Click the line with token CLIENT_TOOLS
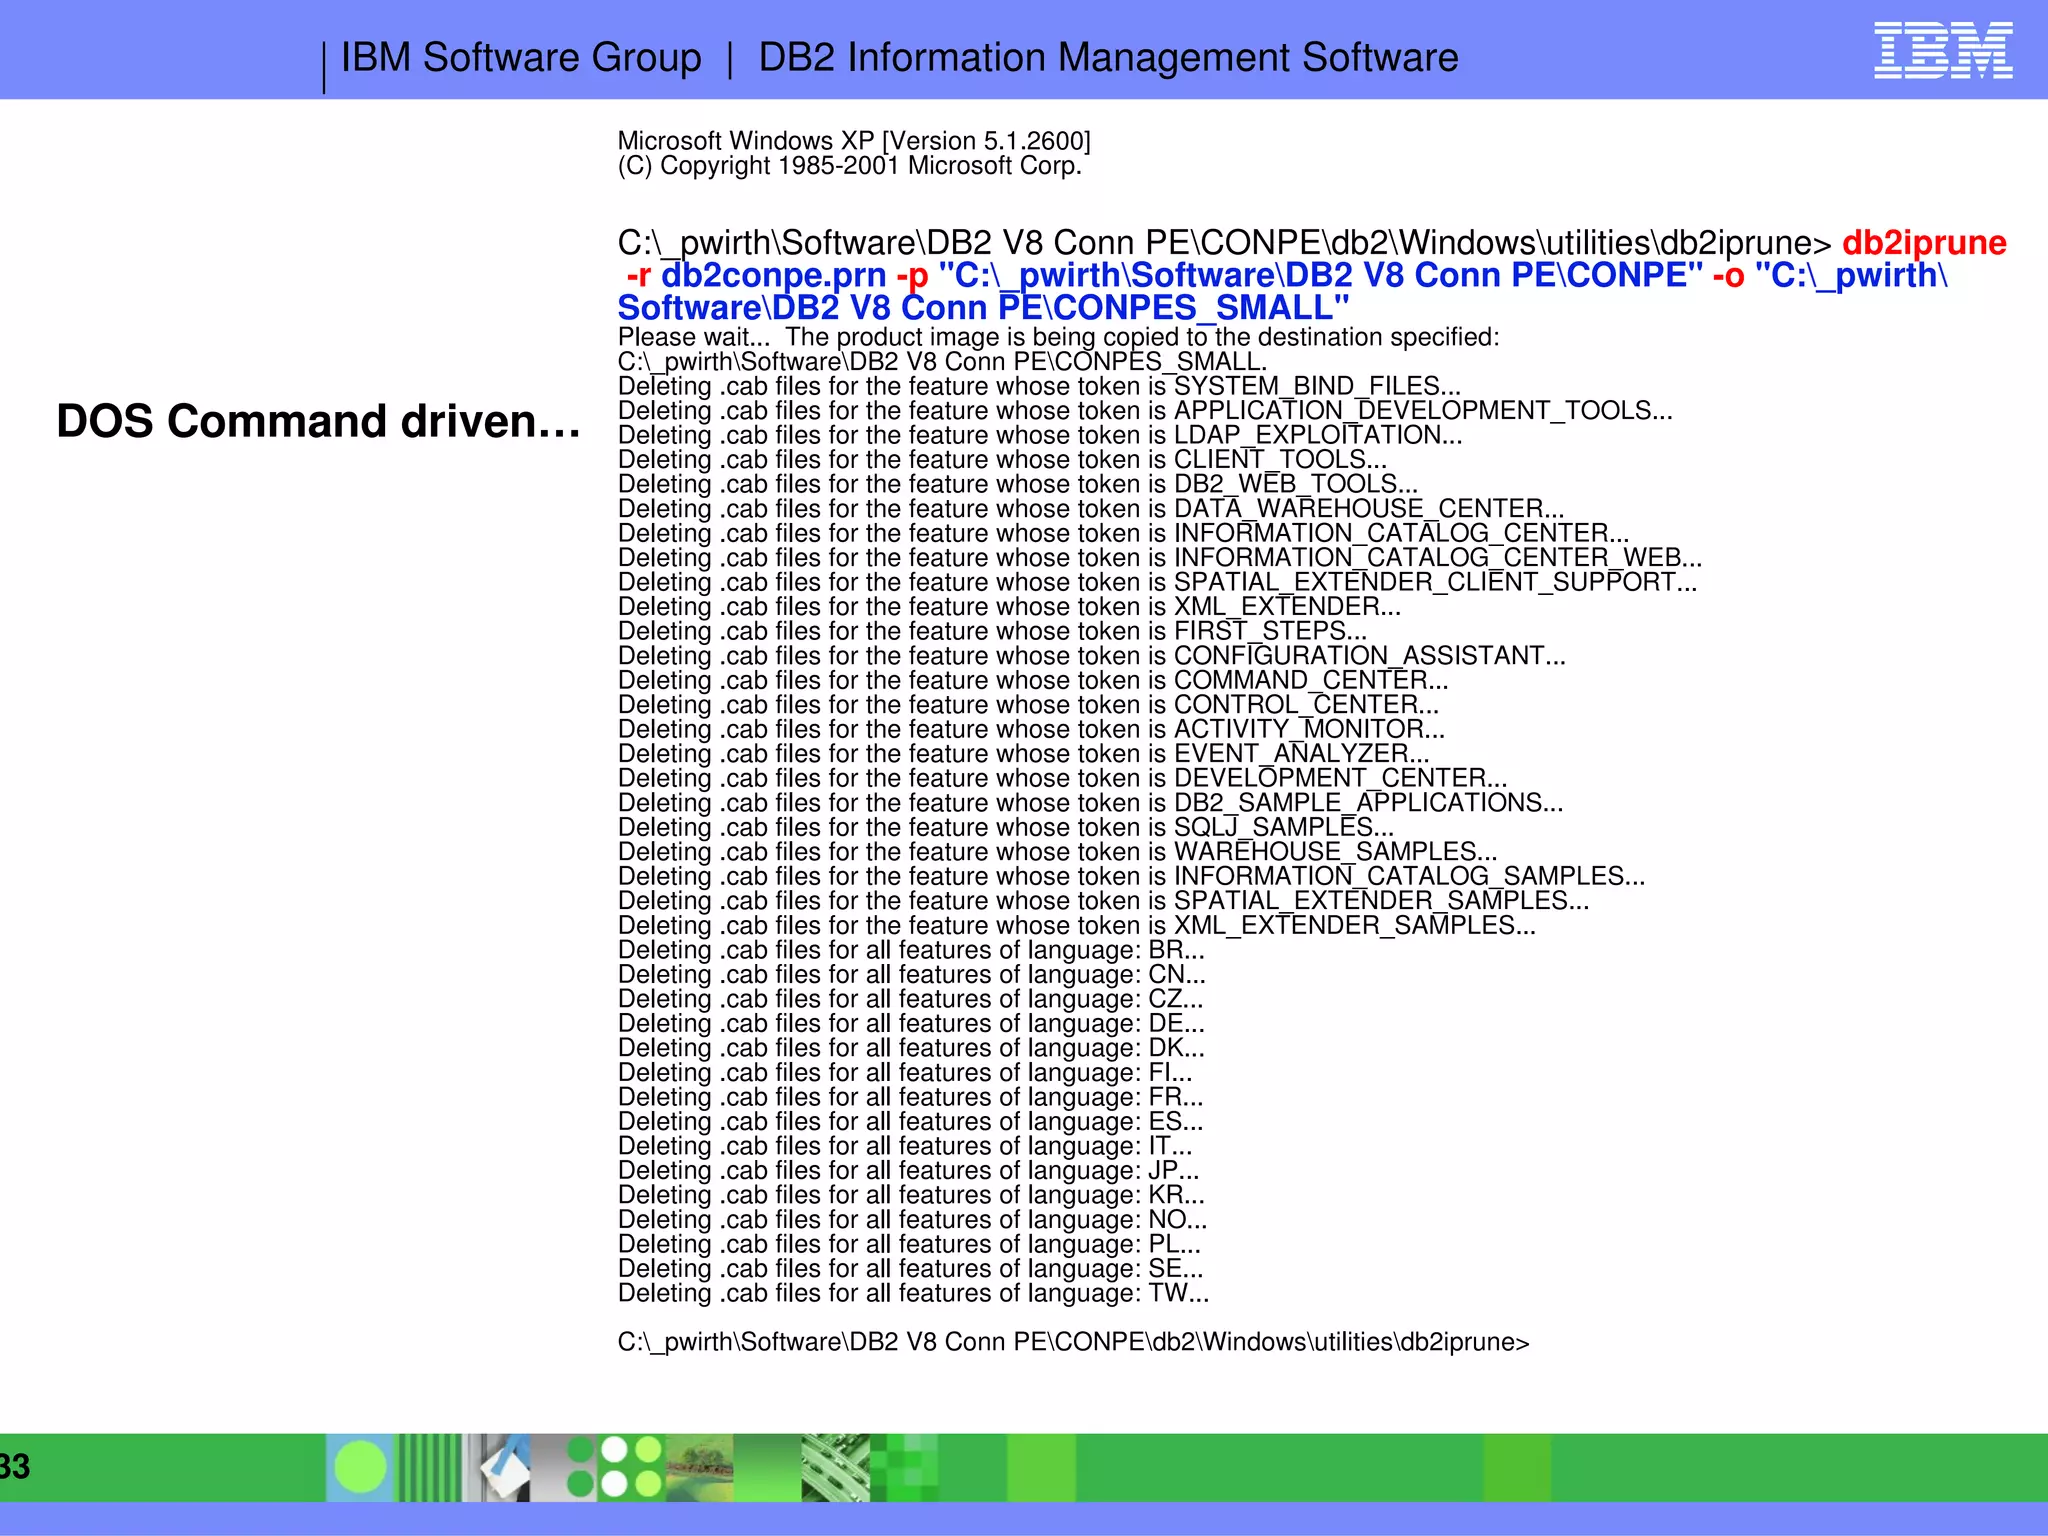The image size is (2048, 1536). [1003, 460]
